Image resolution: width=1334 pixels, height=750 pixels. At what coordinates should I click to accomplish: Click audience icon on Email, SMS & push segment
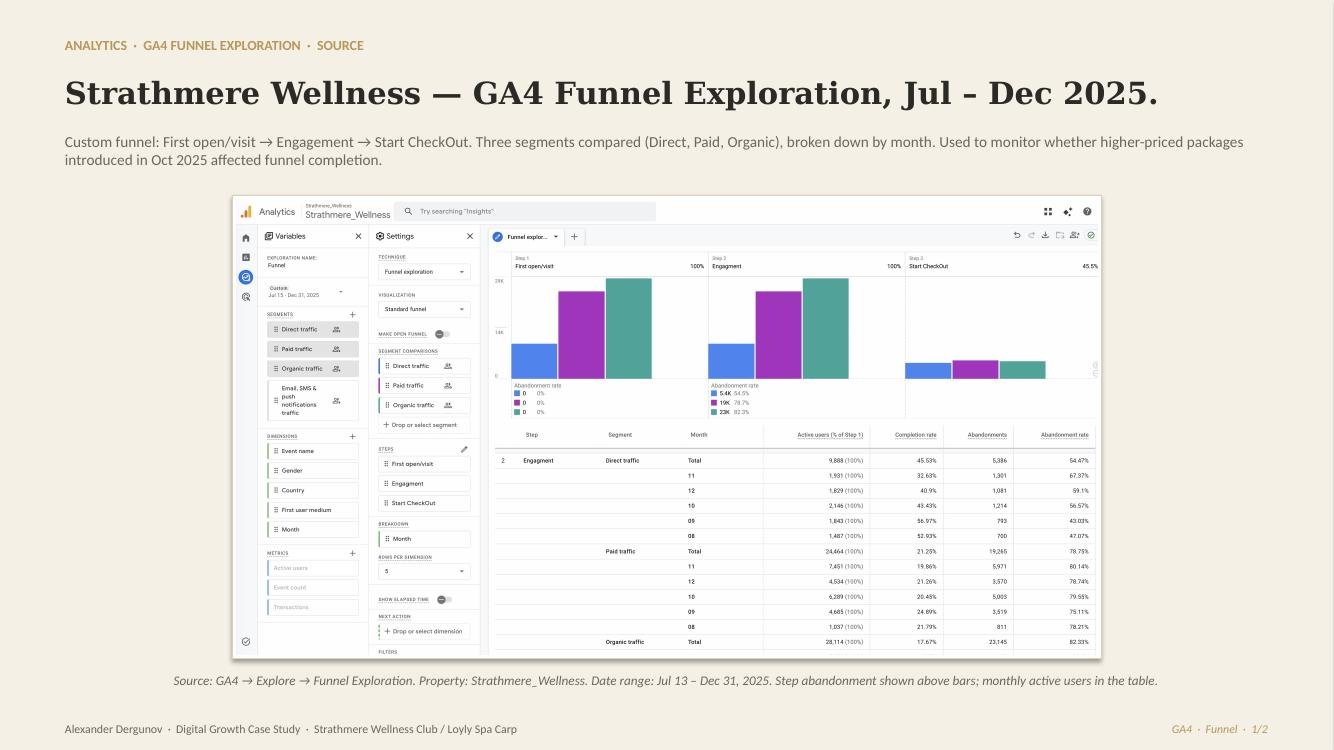[337, 401]
